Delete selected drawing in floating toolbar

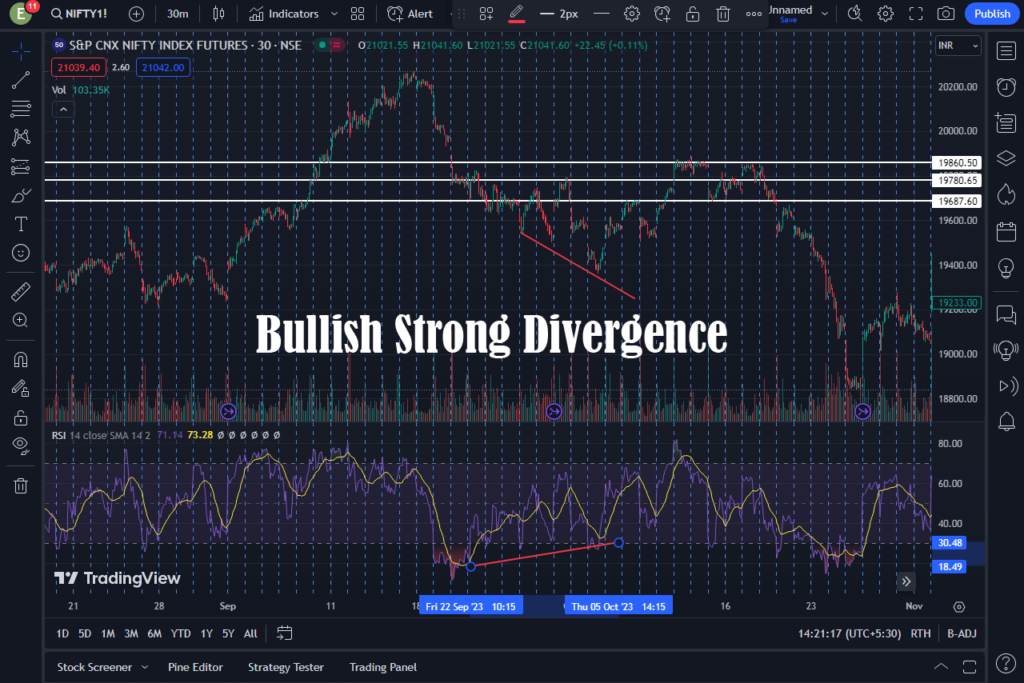(x=723, y=14)
